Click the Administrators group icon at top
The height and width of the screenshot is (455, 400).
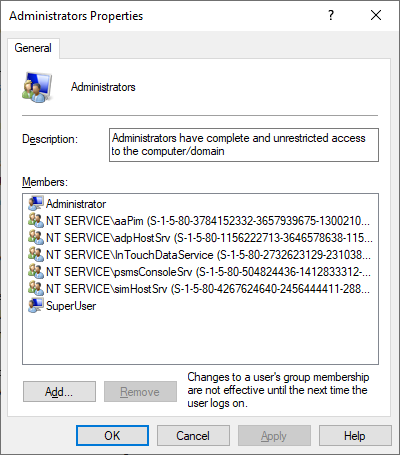37,87
